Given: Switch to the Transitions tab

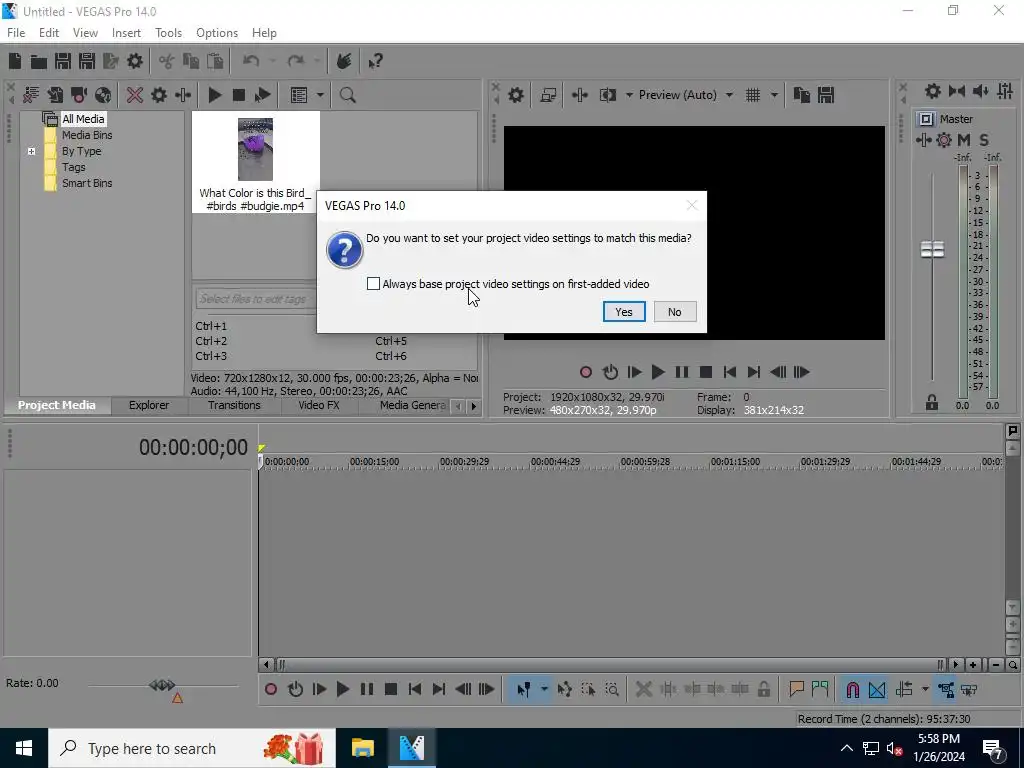Looking at the screenshot, I should tap(234, 406).
